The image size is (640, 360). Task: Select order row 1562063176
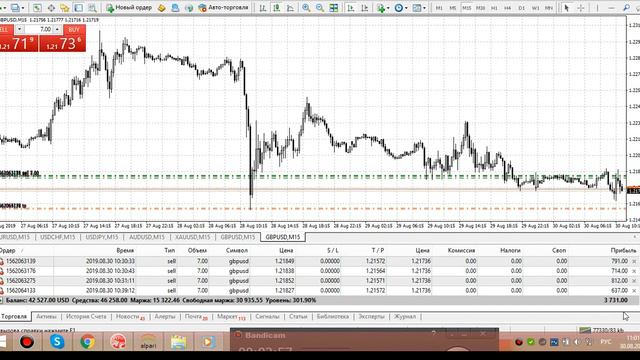pyautogui.click(x=318, y=271)
